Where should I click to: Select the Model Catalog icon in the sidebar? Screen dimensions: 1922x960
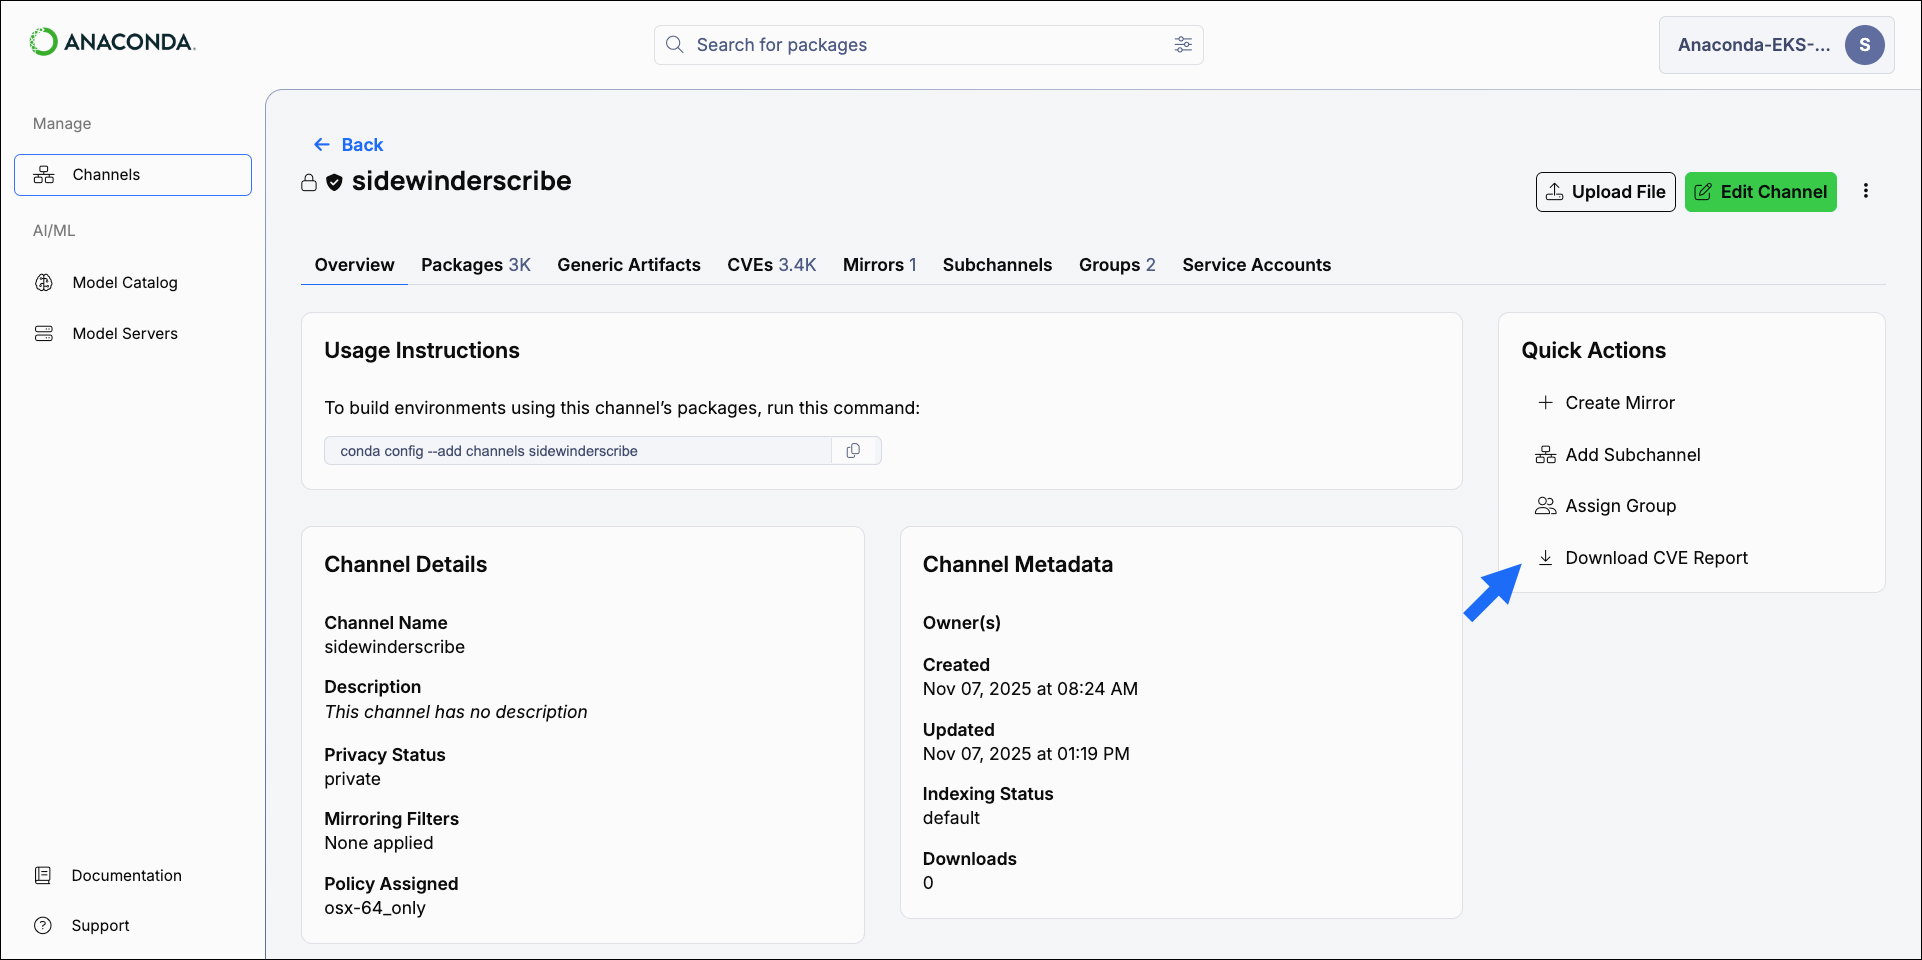44,282
